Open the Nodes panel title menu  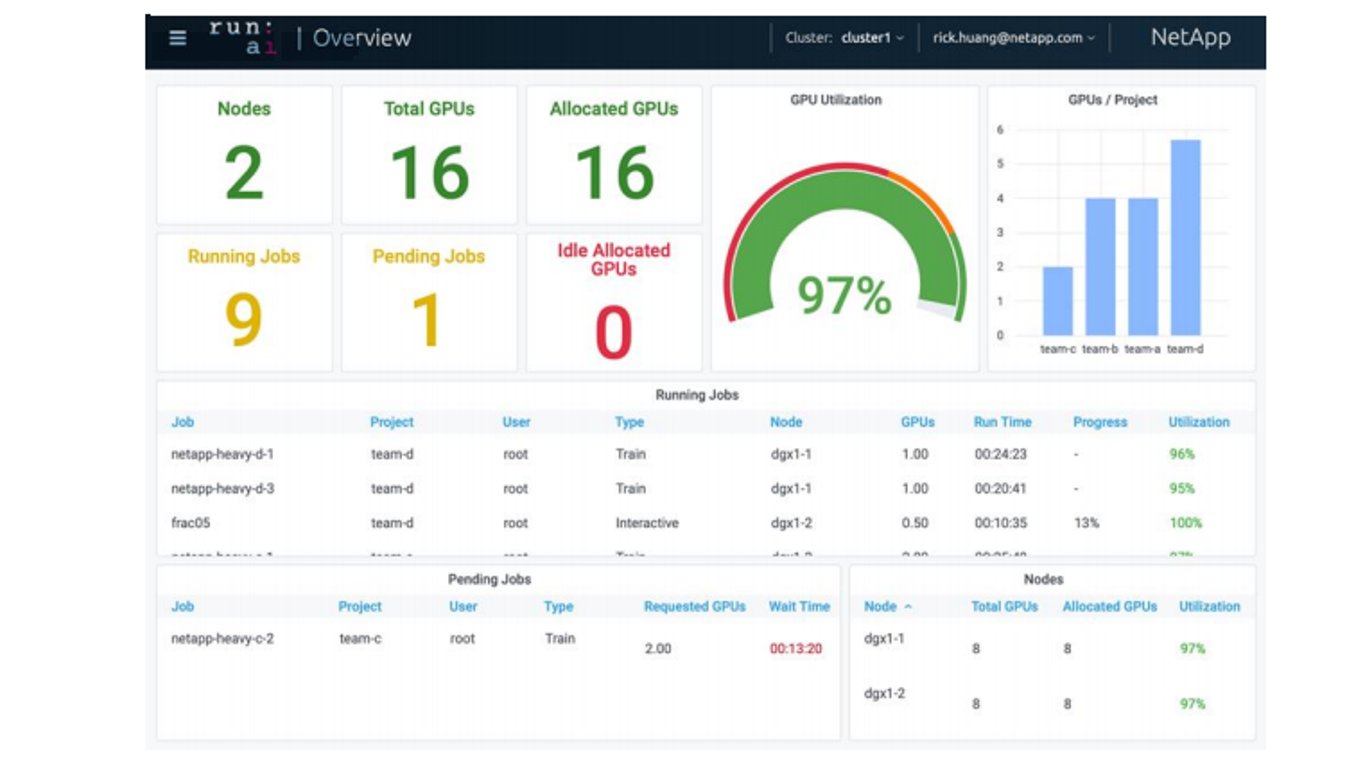click(x=1044, y=579)
